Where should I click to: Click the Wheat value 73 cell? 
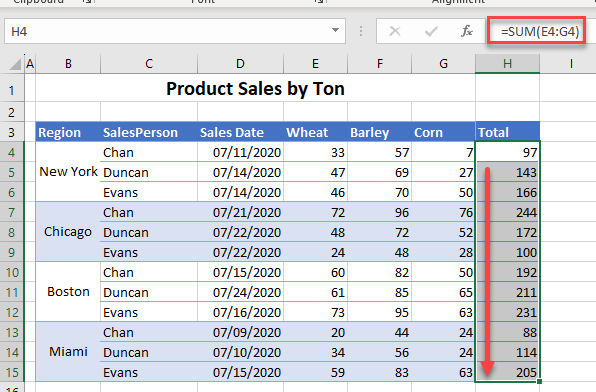coord(315,312)
